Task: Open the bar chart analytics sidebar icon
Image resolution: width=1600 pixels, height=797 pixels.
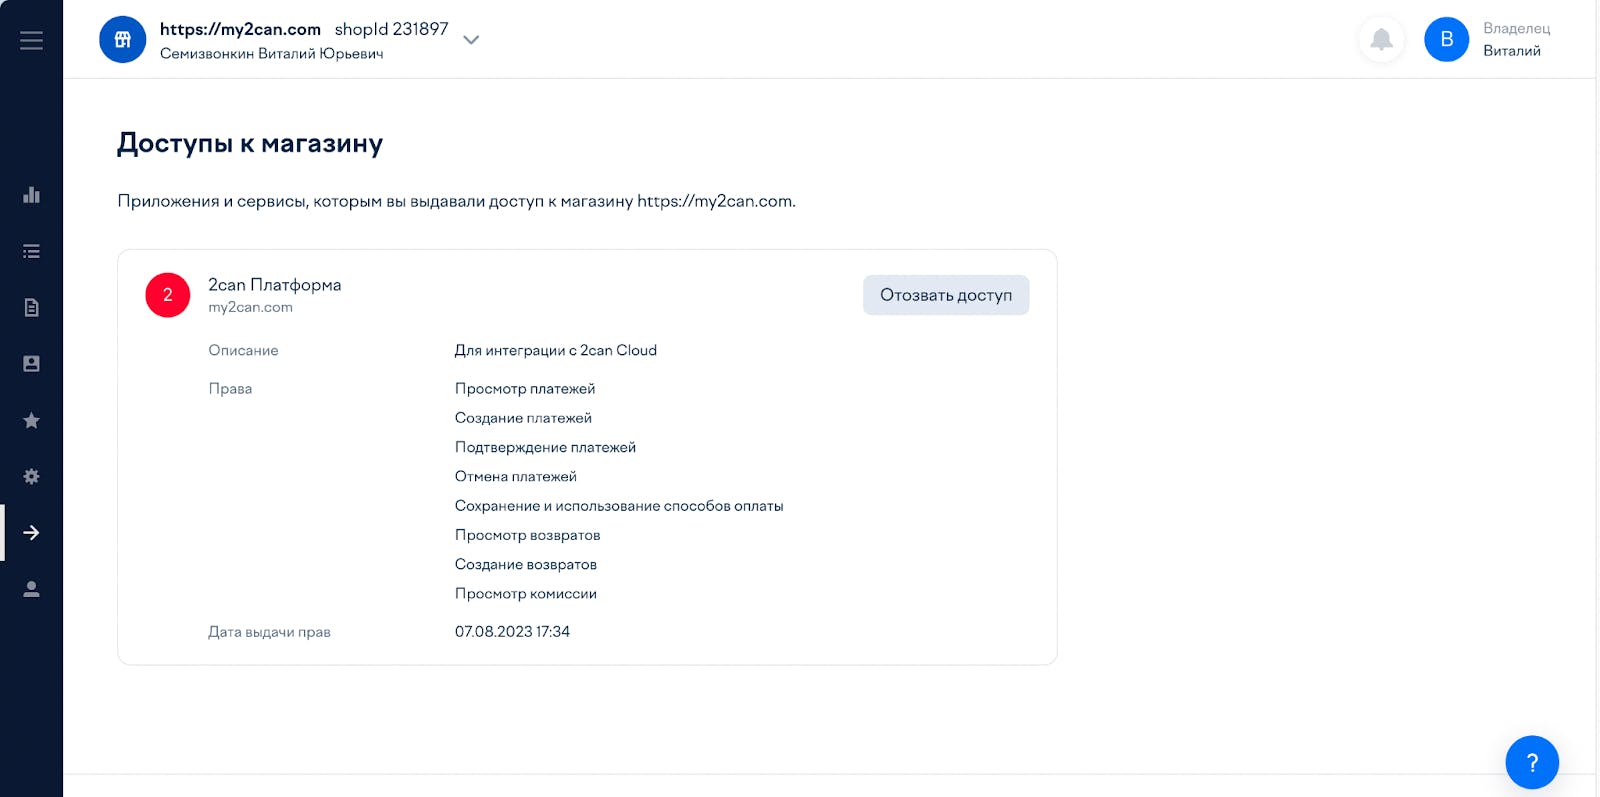Action: point(31,194)
